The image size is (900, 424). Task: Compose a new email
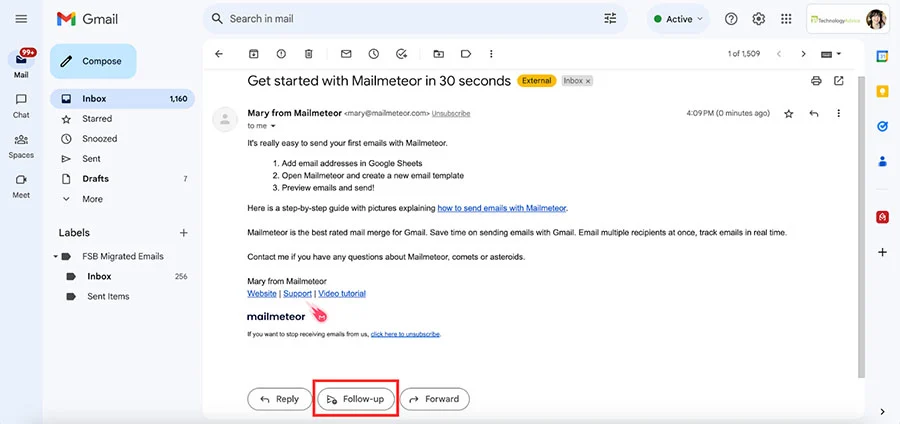[x=93, y=61]
